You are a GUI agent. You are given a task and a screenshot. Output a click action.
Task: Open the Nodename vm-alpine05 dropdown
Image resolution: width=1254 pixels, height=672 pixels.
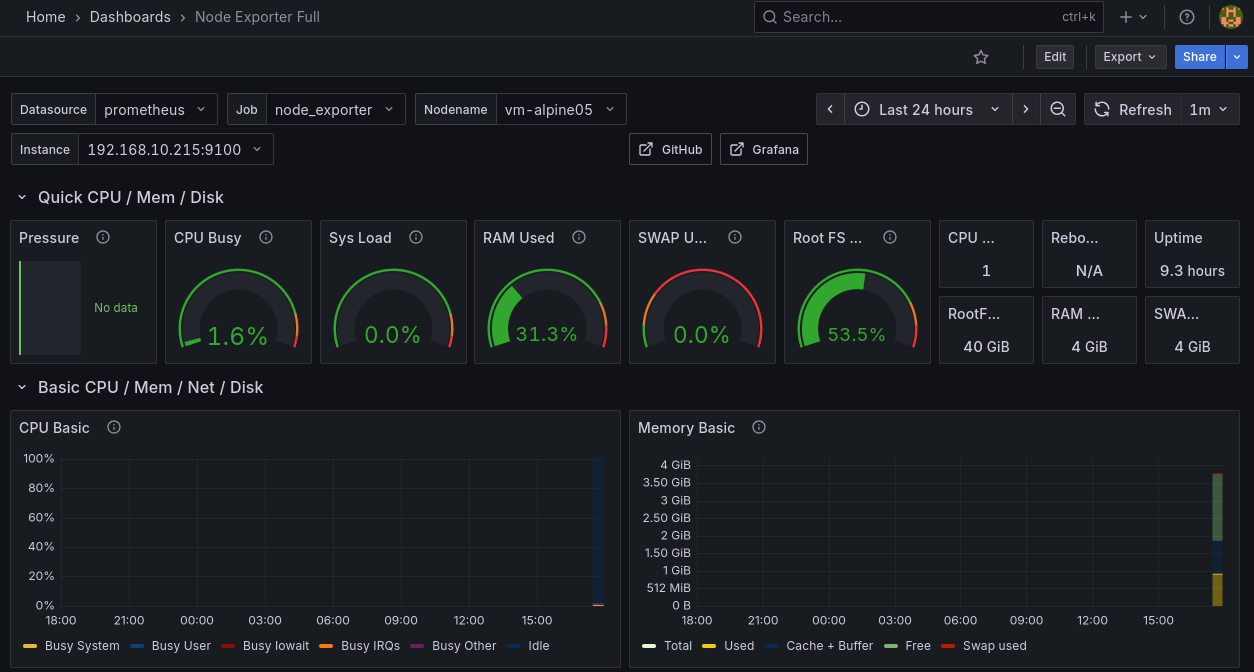[x=560, y=110]
